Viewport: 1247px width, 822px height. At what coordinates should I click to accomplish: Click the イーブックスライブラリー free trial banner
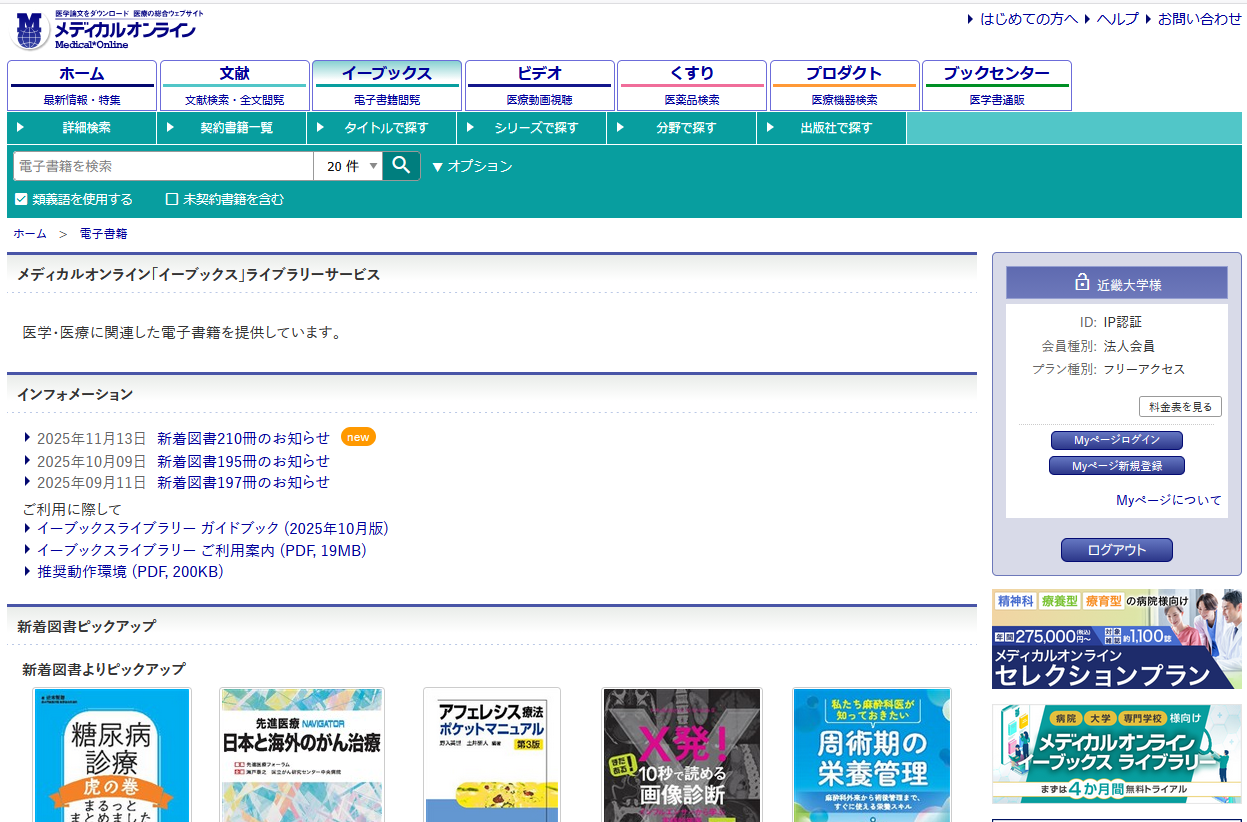(1116, 753)
